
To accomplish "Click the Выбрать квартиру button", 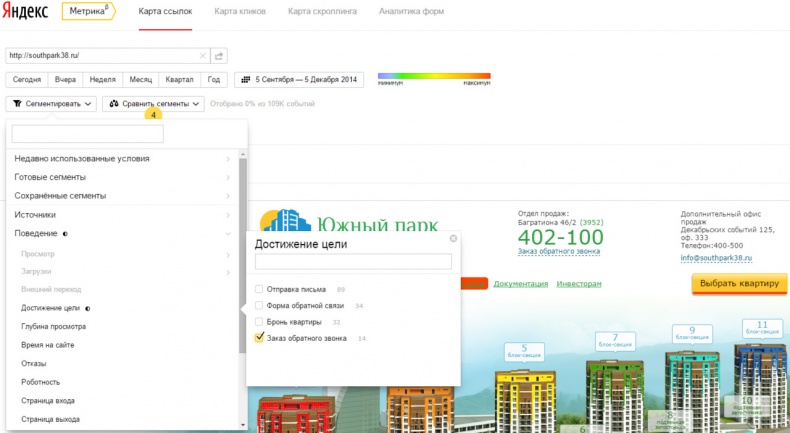I will click(x=739, y=284).
